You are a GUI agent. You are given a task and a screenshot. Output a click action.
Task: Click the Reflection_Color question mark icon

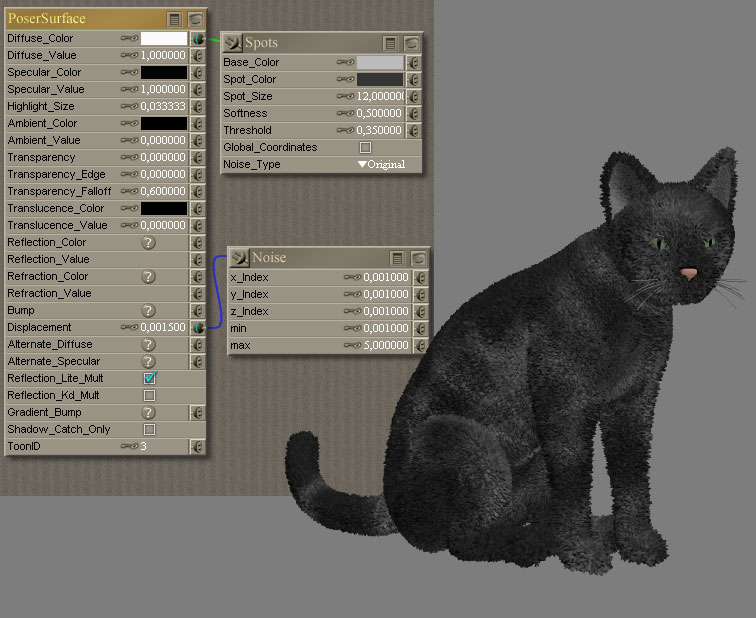(148, 242)
